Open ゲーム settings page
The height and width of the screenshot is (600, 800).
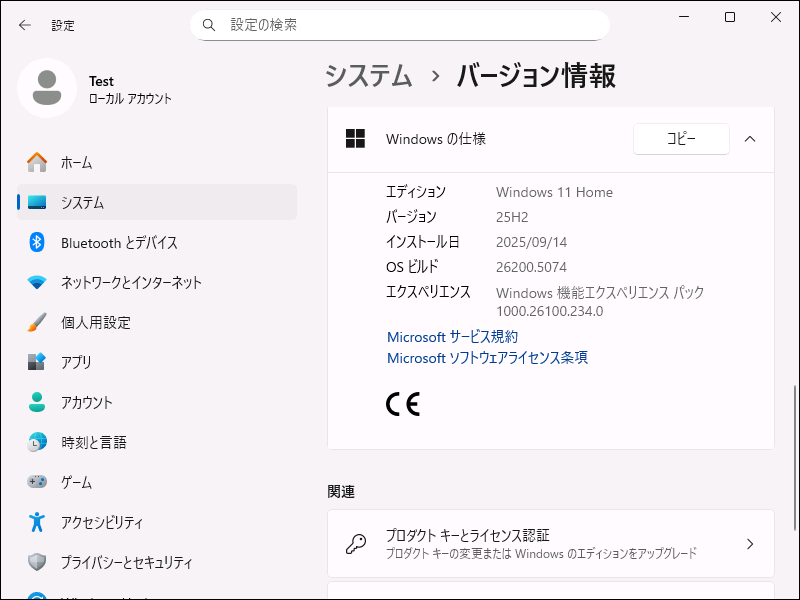point(157,482)
